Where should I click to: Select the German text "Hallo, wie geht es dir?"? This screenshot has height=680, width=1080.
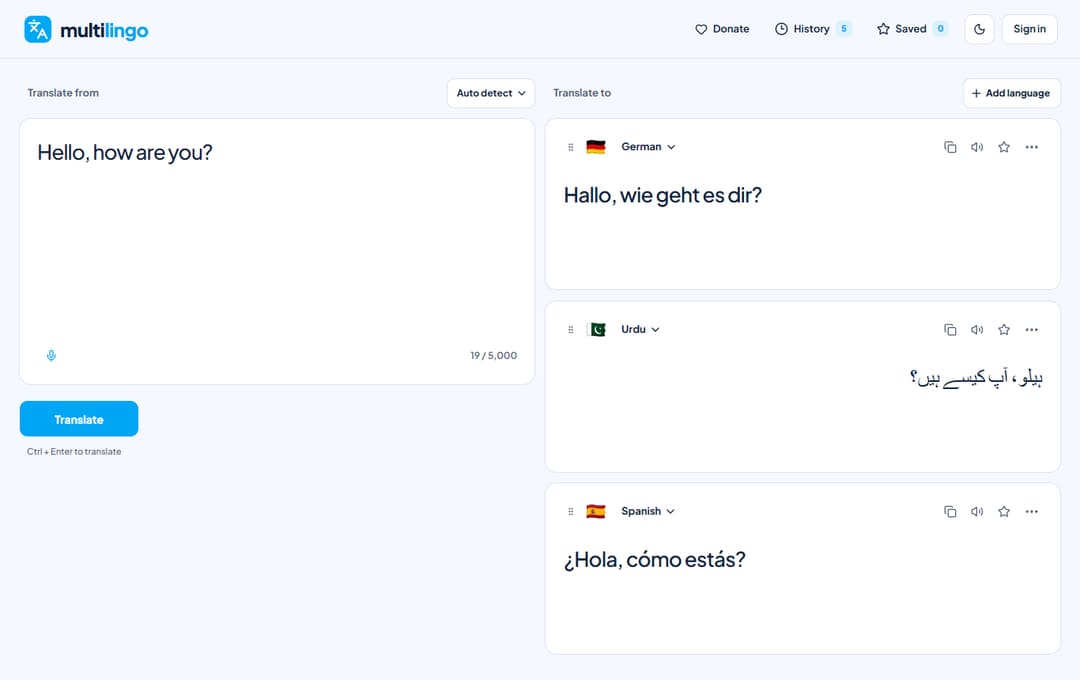663,196
